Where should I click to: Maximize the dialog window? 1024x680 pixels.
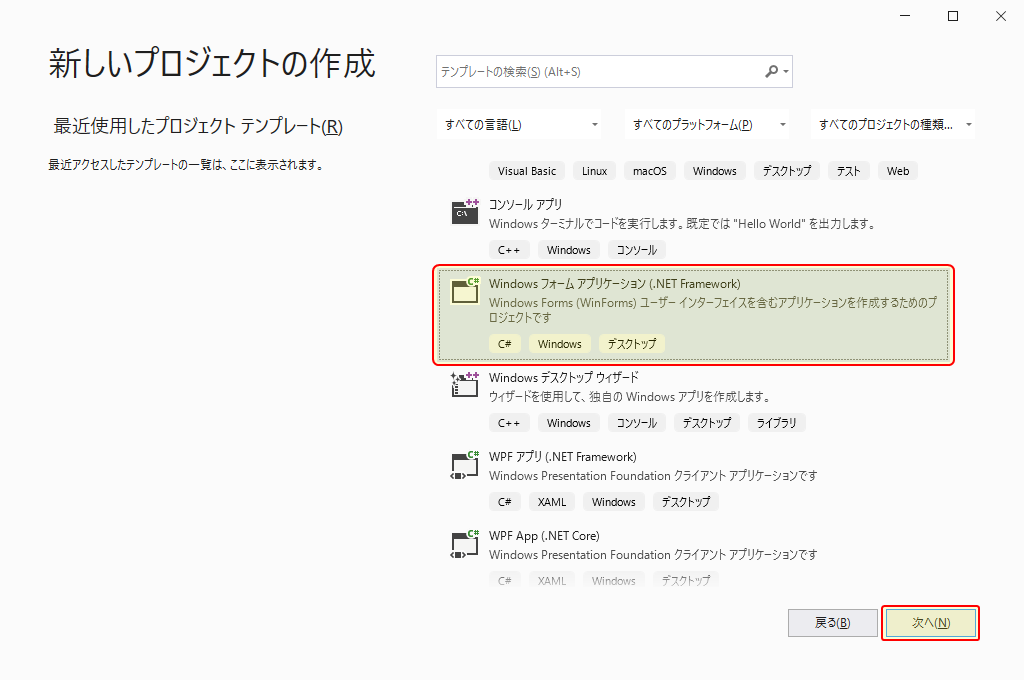(x=953, y=16)
